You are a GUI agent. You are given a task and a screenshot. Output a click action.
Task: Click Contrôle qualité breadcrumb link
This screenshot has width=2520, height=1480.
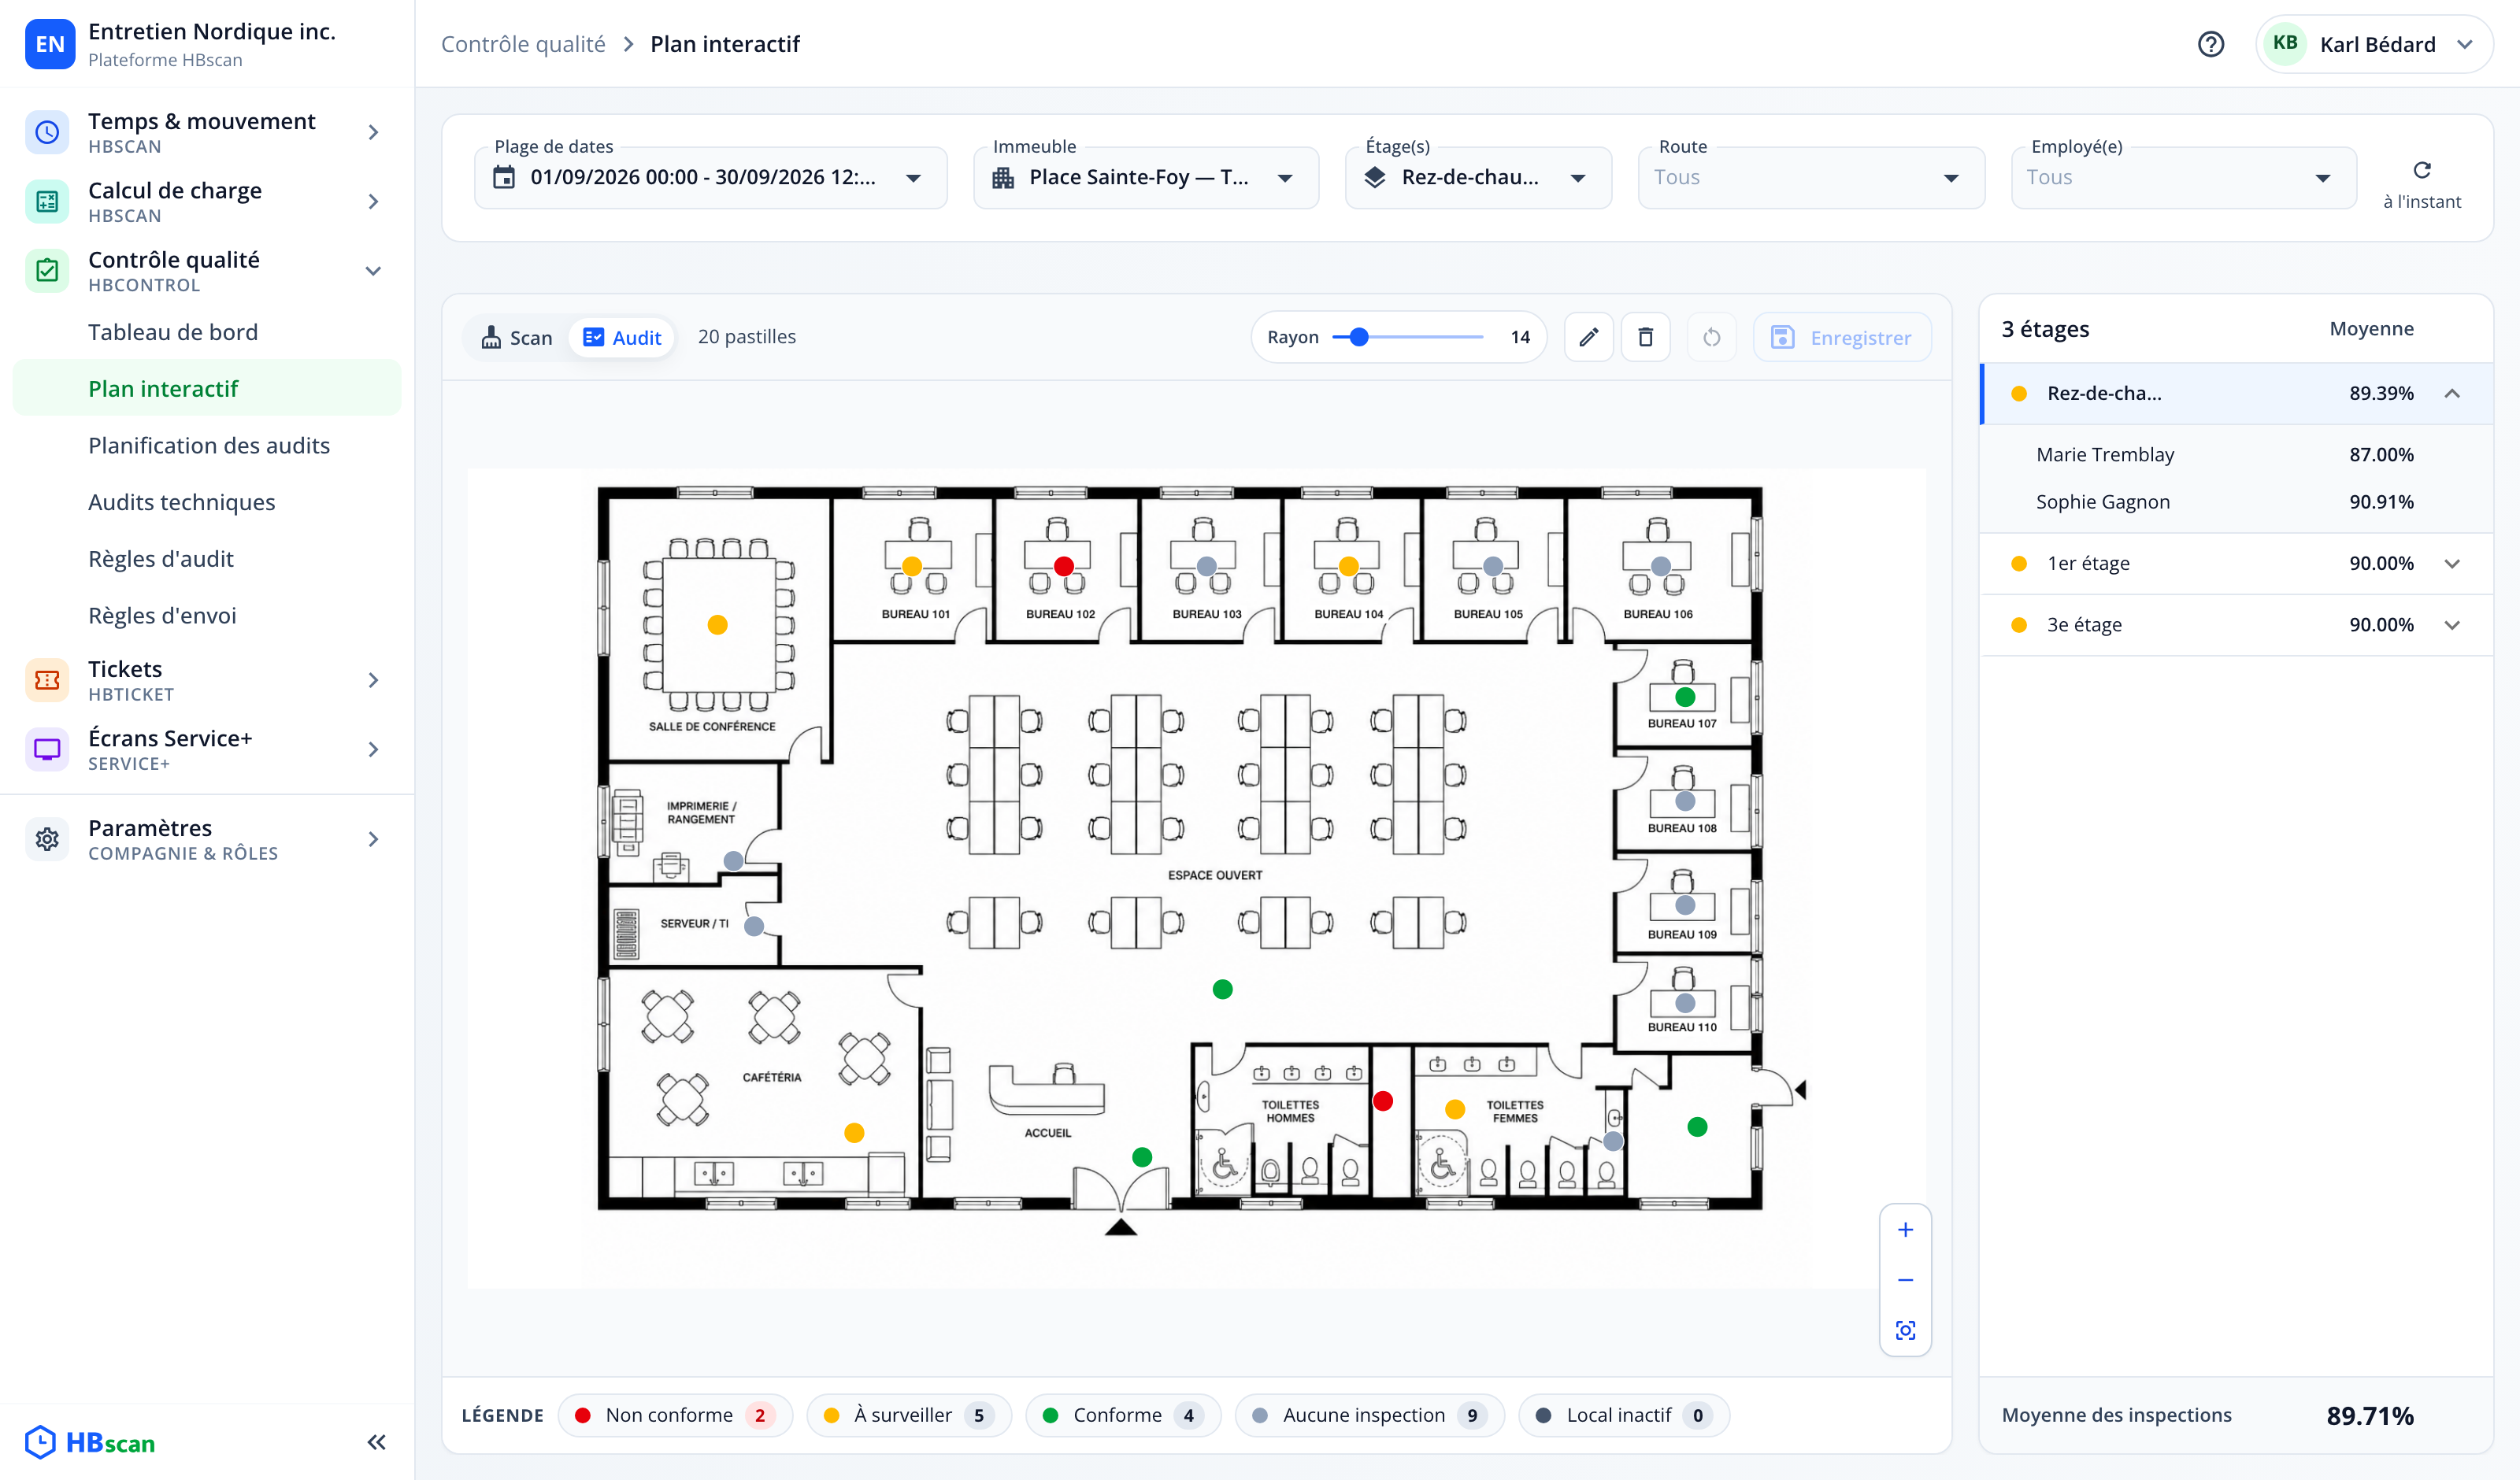(523, 44)
